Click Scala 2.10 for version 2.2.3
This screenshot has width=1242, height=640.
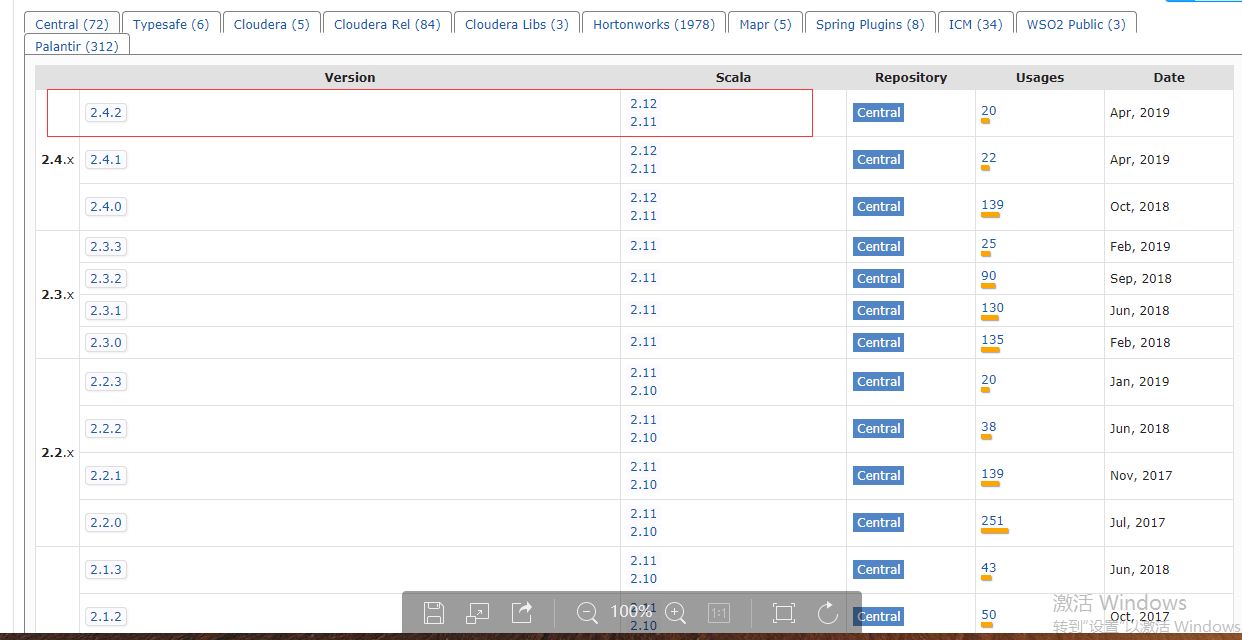point(643,391)
